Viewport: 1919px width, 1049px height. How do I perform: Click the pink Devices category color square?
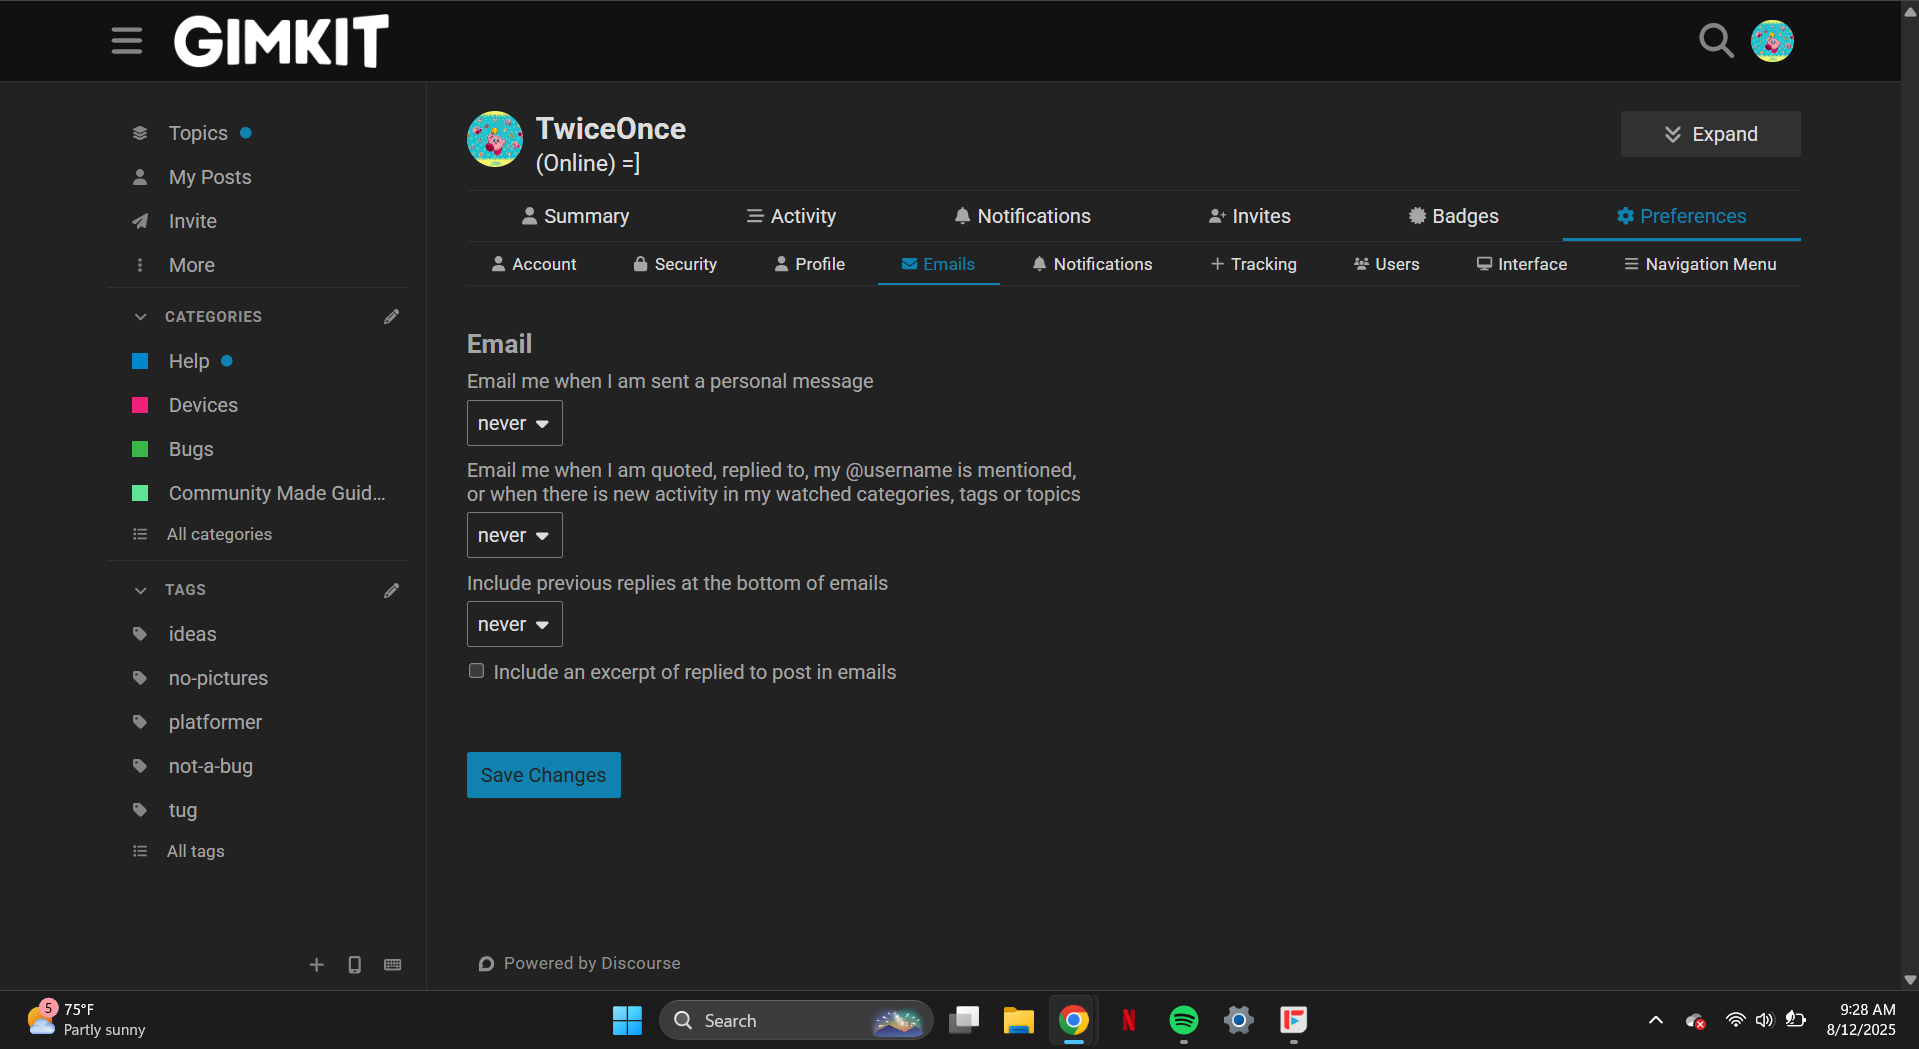click(140, 405)
